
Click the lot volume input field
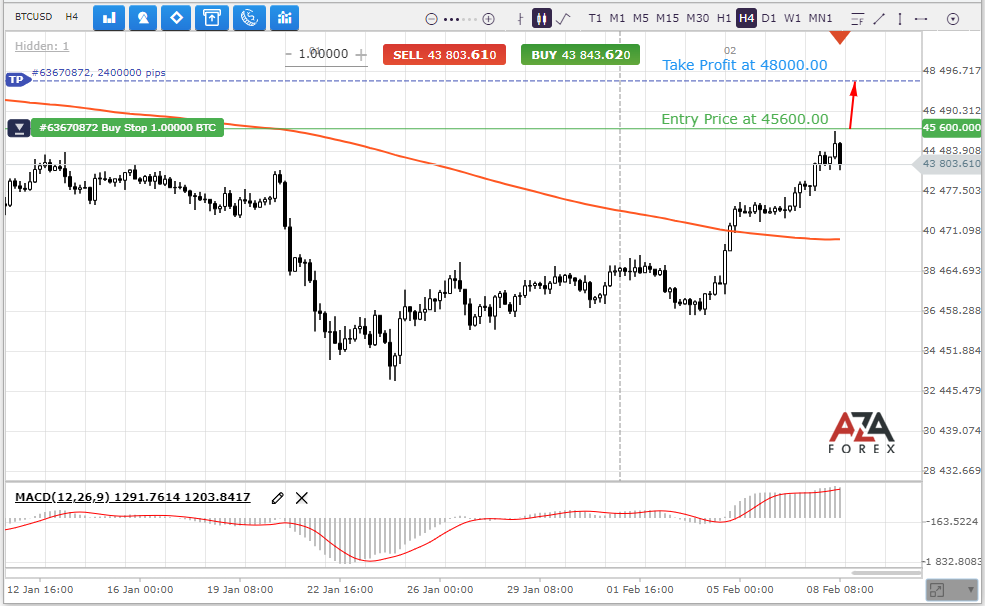tap(324, 54)
